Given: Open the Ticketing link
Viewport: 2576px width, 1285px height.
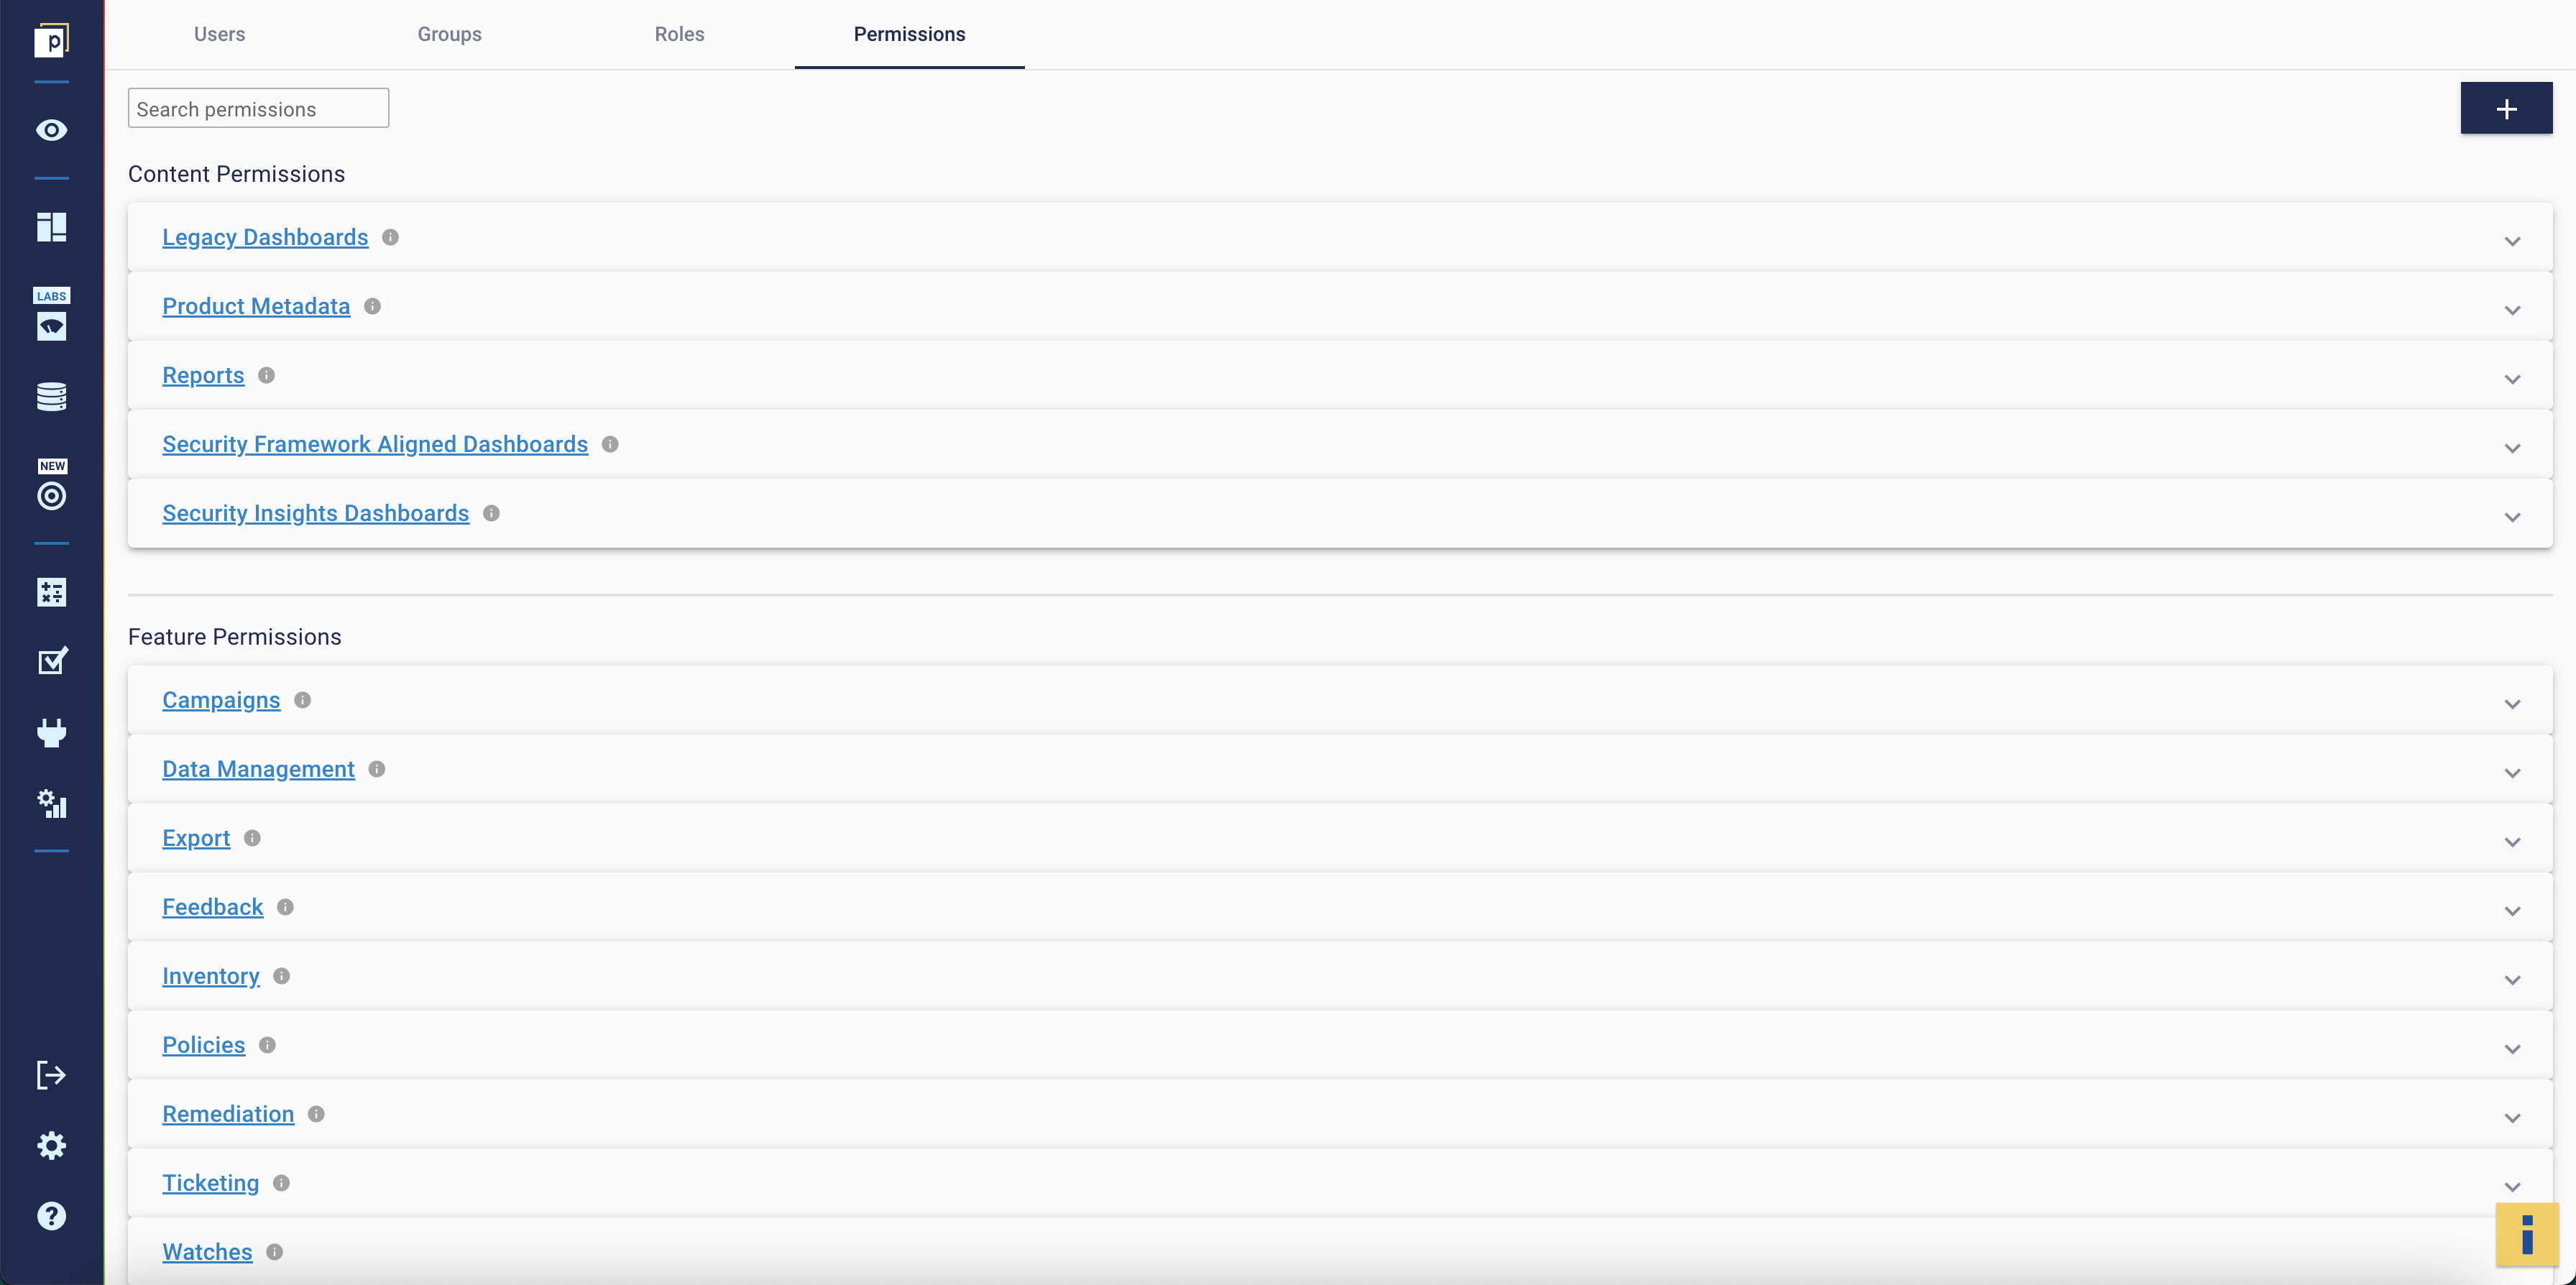Looking at the screenshot, I should click(x=210, y=1183).
